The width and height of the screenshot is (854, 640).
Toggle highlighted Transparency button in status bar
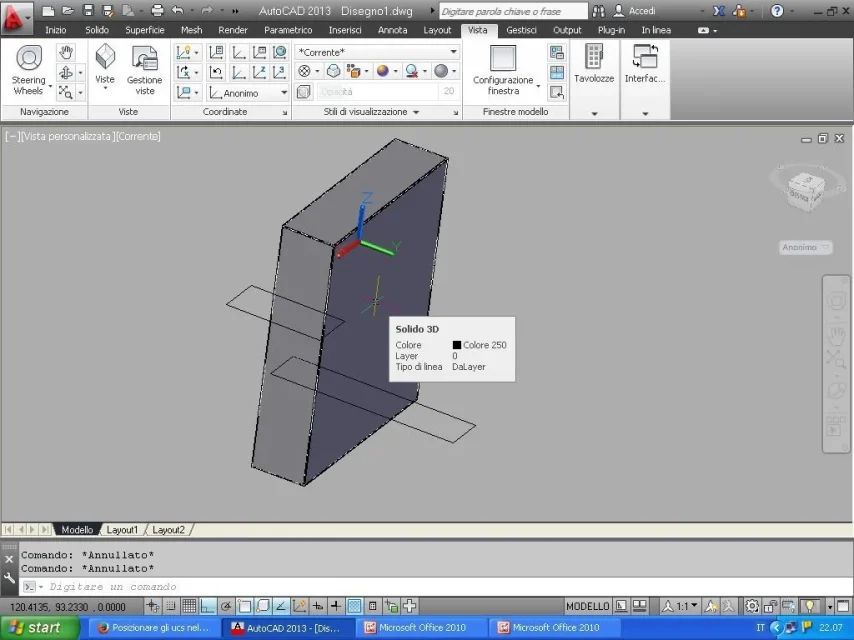[354, 606]
